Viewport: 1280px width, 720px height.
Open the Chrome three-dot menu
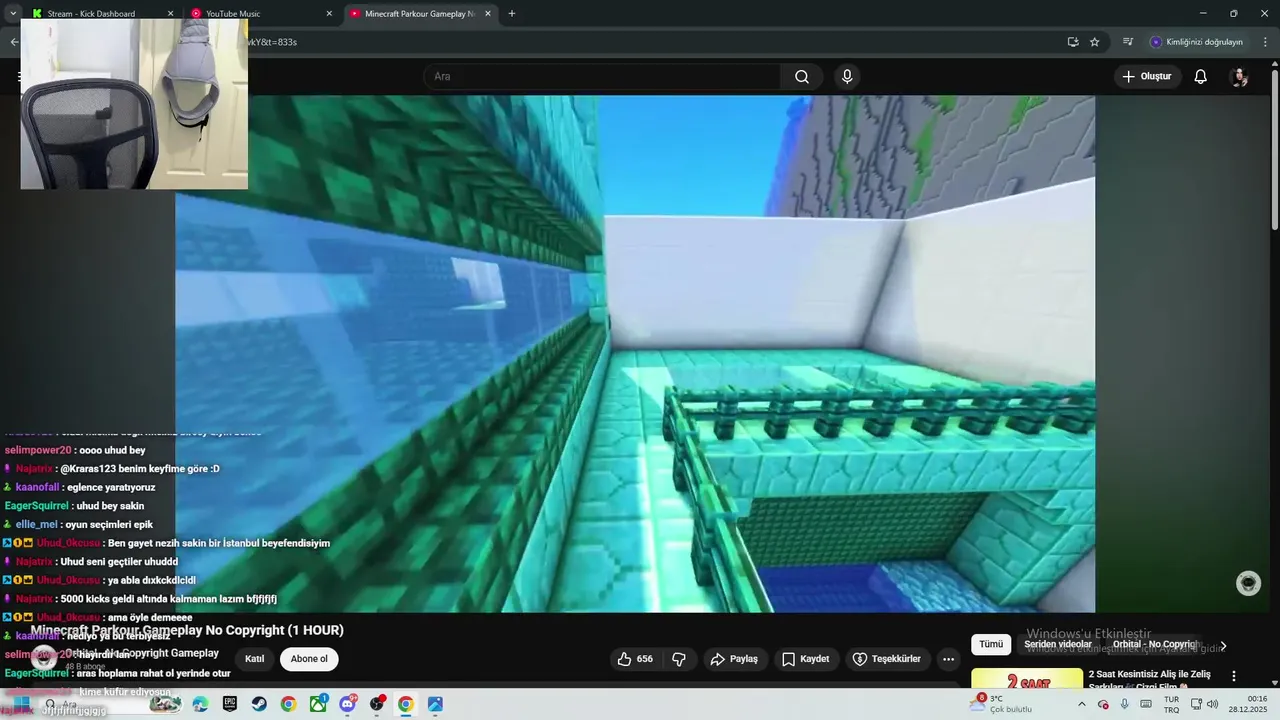(1265, 42)
